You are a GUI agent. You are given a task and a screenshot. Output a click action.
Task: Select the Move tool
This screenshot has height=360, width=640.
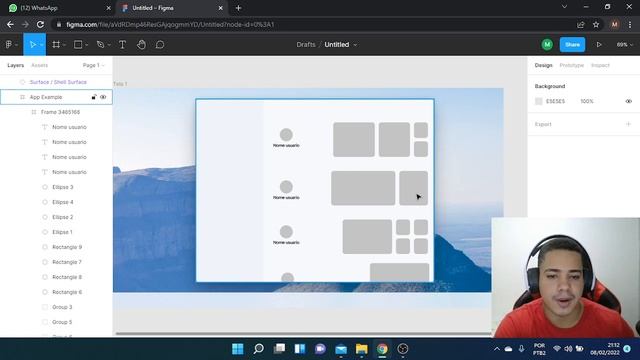pyautogui.click(x=32, y=44)
